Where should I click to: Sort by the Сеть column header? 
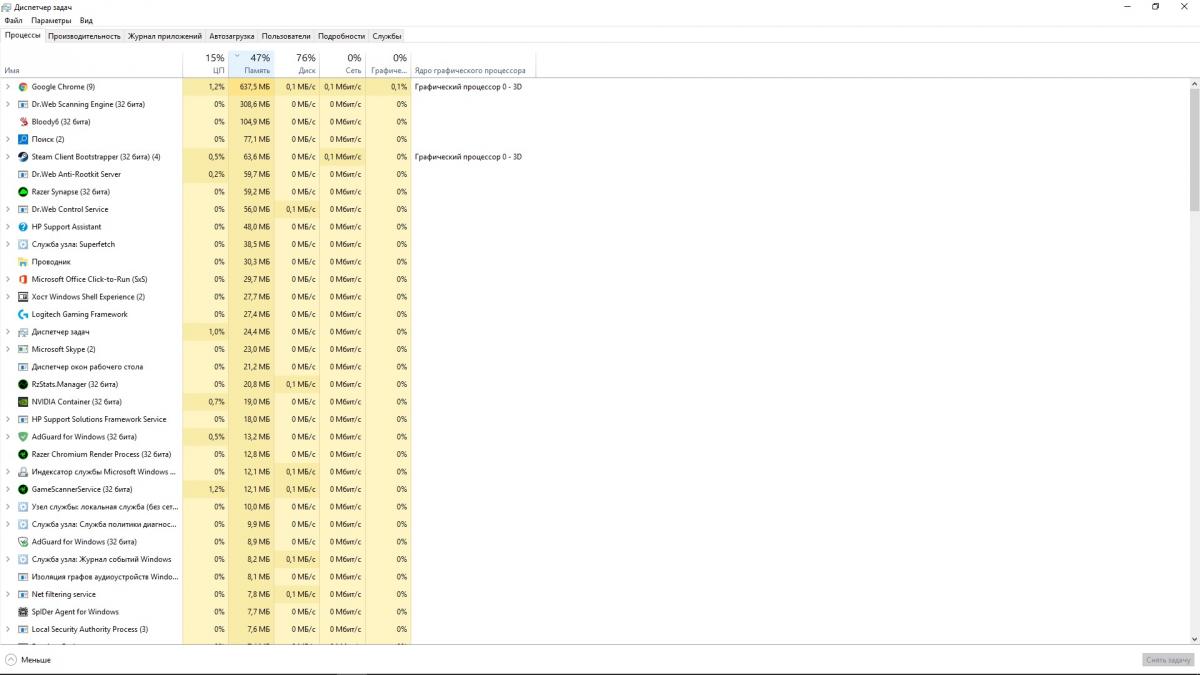pyautogui.click(x=343, y=64)
